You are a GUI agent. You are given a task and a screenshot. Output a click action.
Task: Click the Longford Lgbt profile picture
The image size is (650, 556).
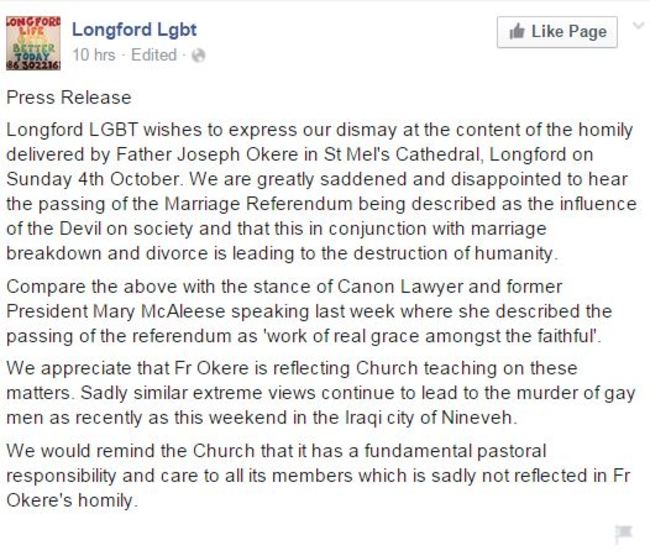click(x=34, y=43)
